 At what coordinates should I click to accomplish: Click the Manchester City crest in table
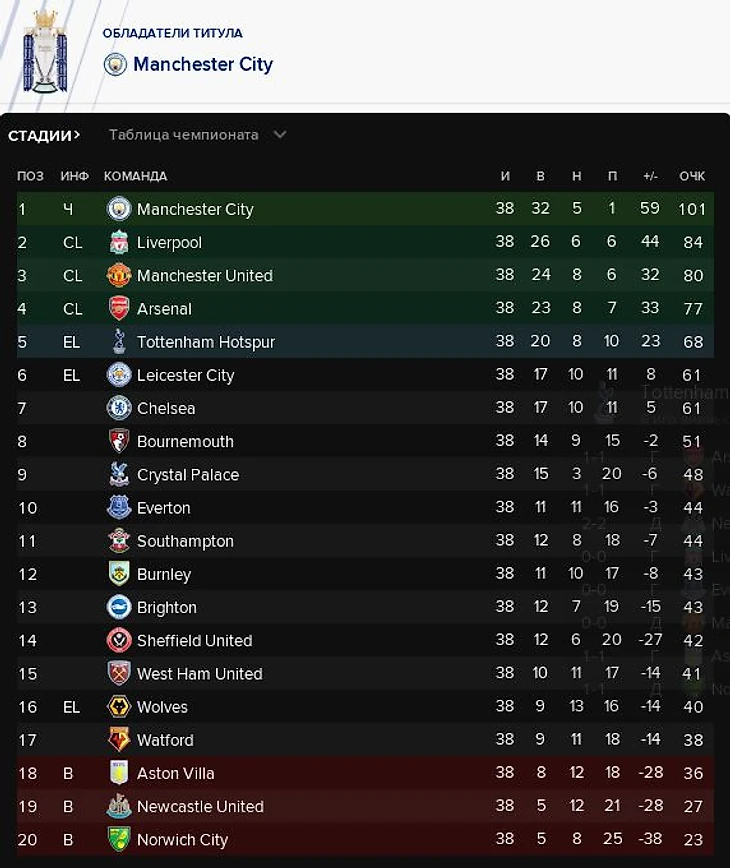coord(119,209)
